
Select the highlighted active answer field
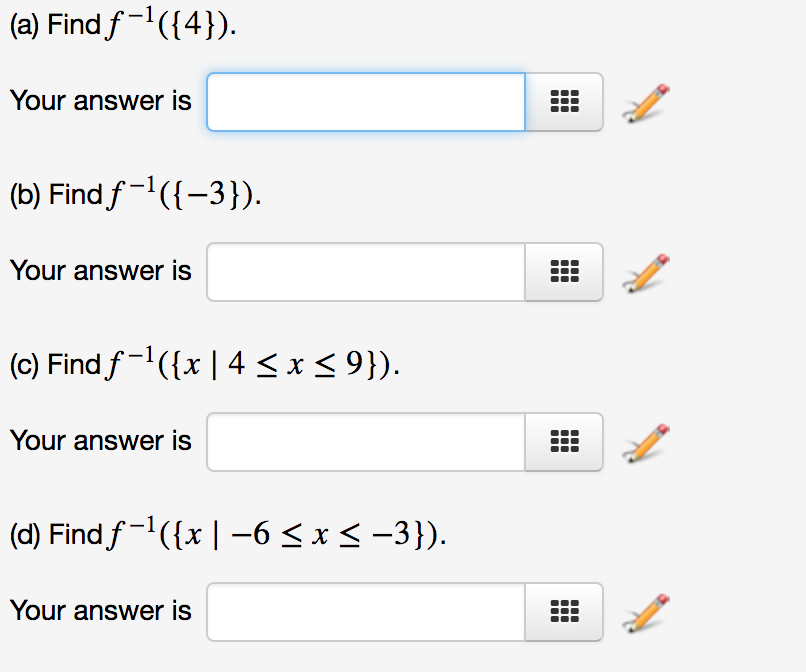click(365, 101)
